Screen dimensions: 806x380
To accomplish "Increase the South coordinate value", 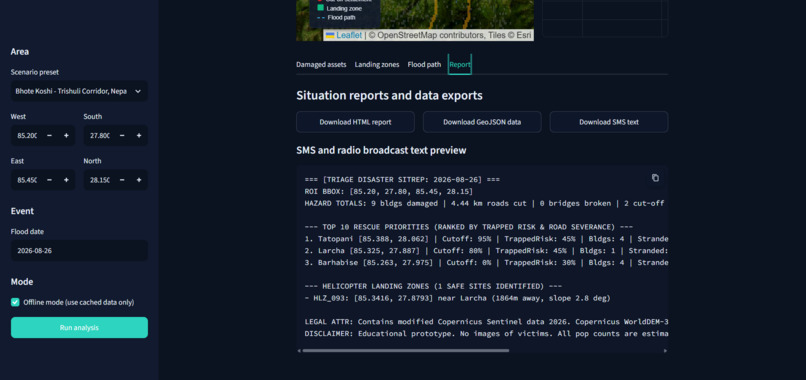I will tap(139, 136).
